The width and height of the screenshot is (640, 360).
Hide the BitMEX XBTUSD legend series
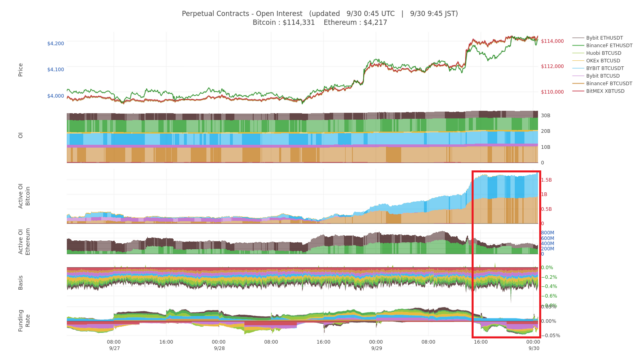coord(599,91)
